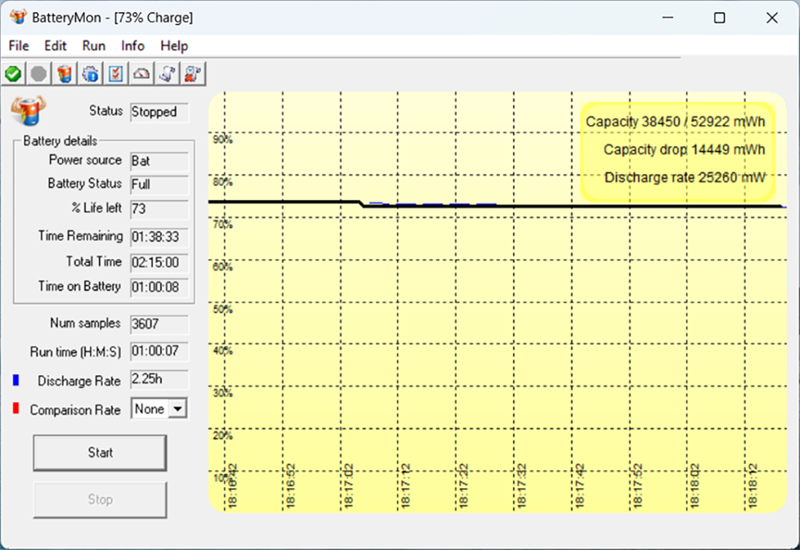Click the green checkmark start monitoring icon
The width and height of the screenshot is (800, 550).
[x=13, y=74]
